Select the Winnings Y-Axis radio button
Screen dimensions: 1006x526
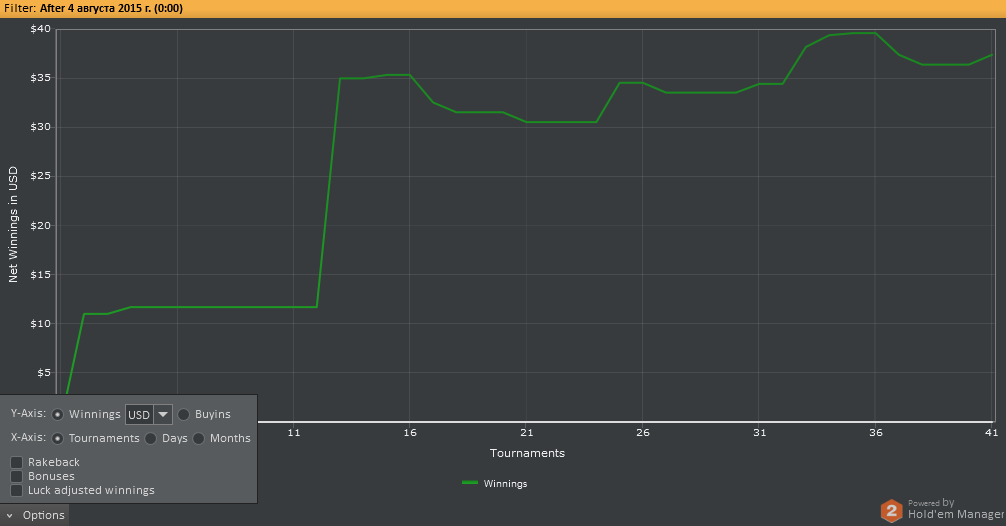click(58, 414)
